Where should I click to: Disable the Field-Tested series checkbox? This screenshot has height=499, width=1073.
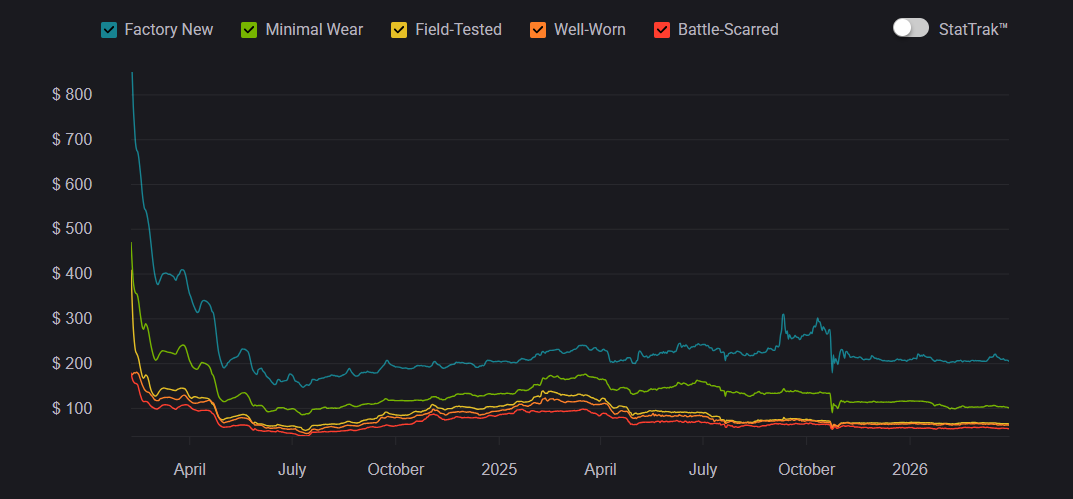[399, 30]
